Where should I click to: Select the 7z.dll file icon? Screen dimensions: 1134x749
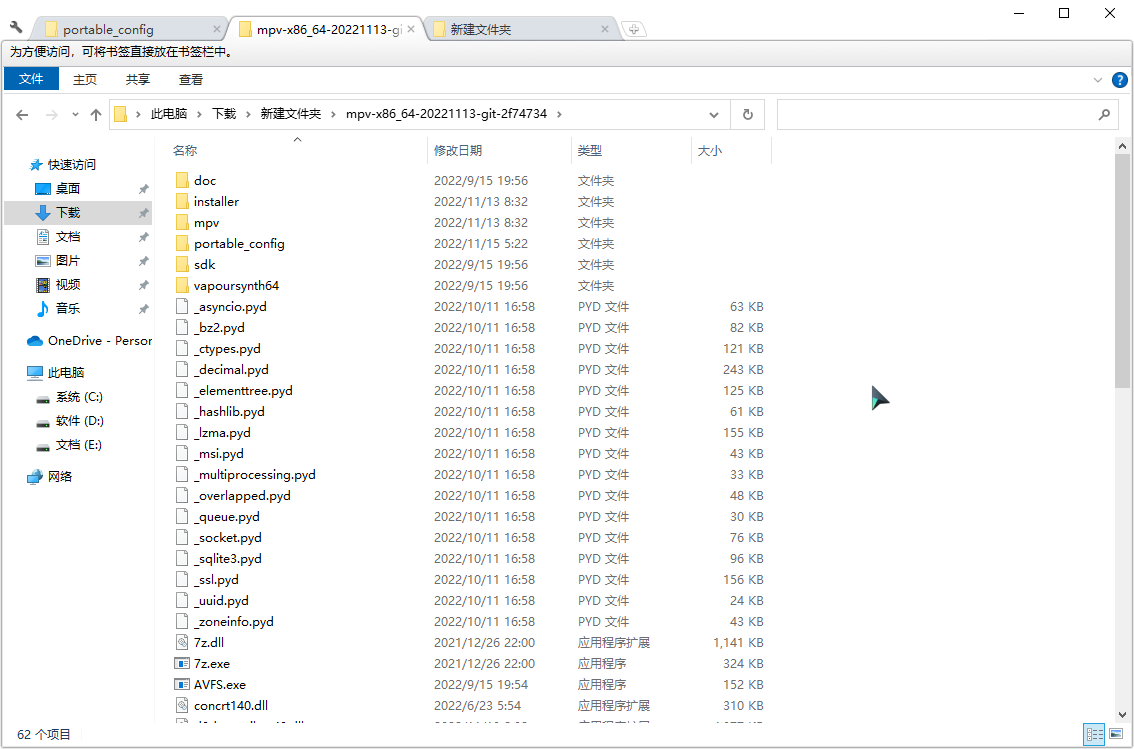pos(182,642)
